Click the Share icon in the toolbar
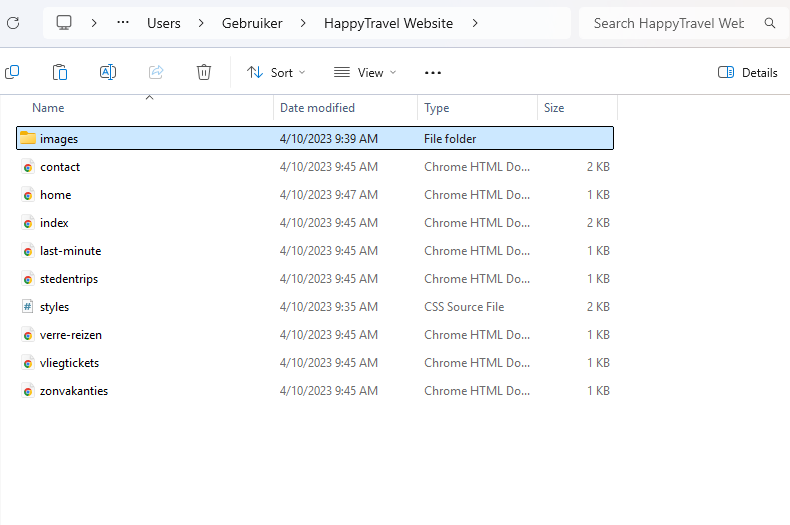 [156, 72]
